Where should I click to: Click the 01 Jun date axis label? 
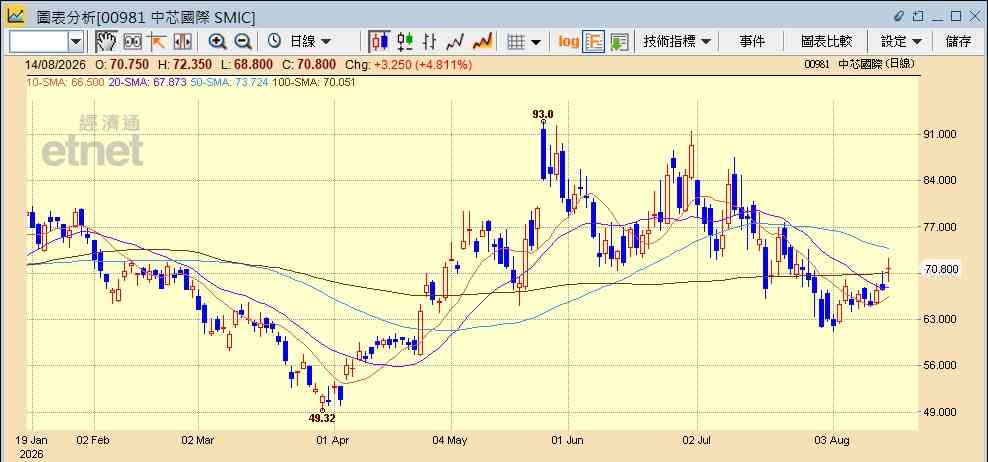coord(568,440)
